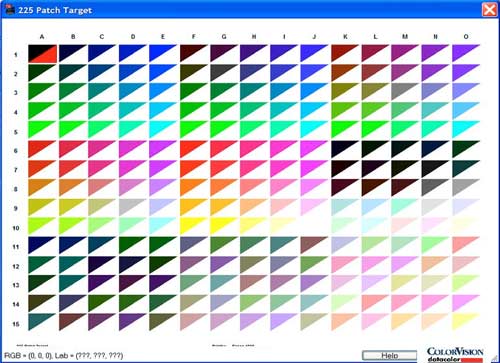Select the magenta patch J7
The height and width of the screenshot is (363, 500).
coord(314,169)
